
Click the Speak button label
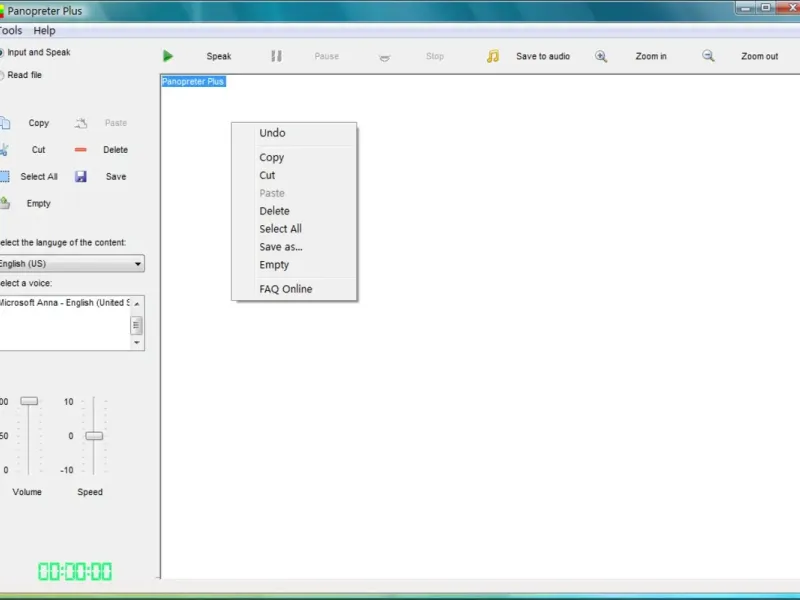219,56
